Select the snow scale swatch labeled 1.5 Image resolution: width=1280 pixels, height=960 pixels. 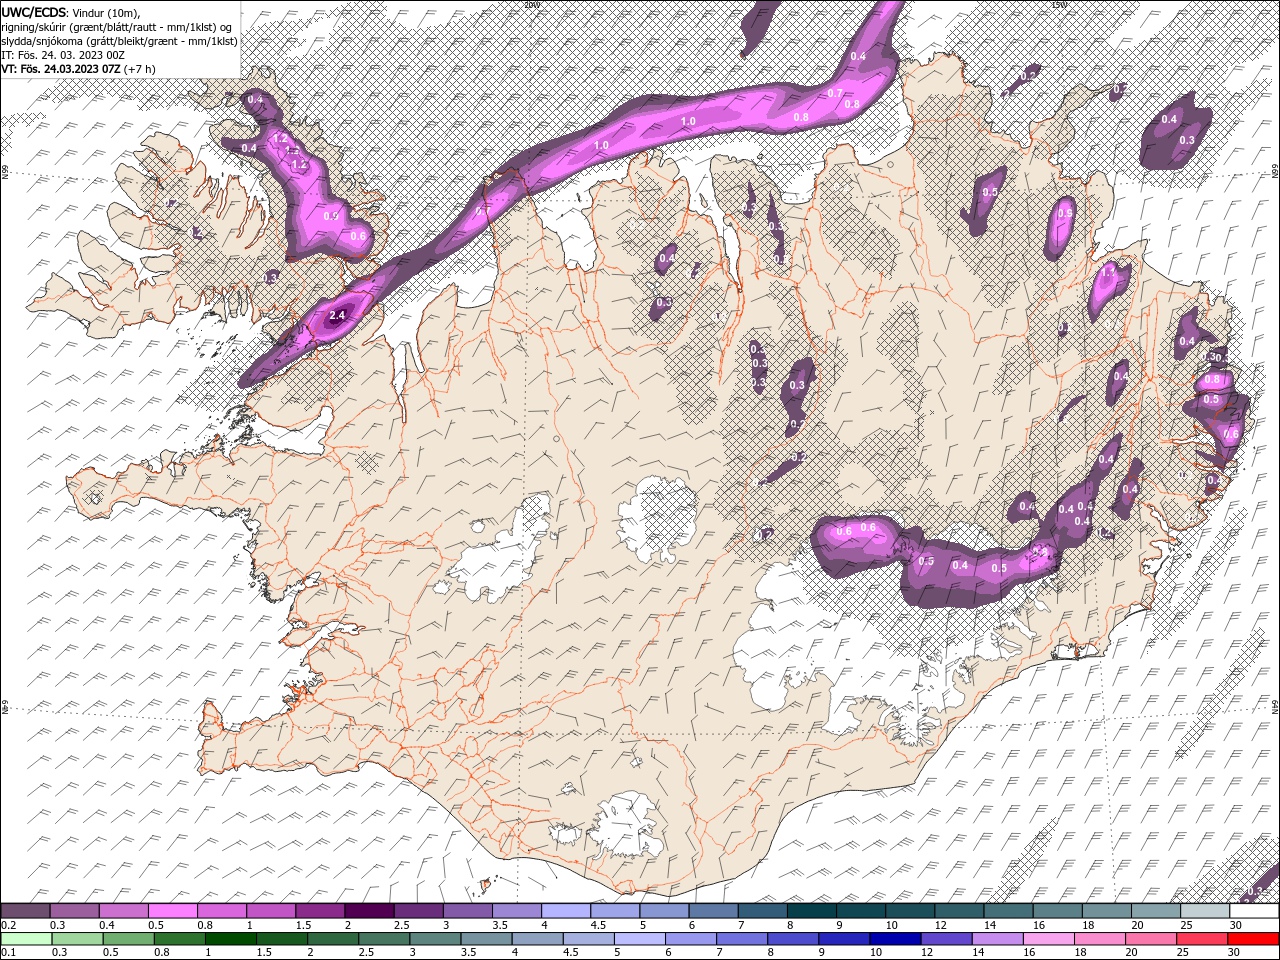[x=320, y=911]
